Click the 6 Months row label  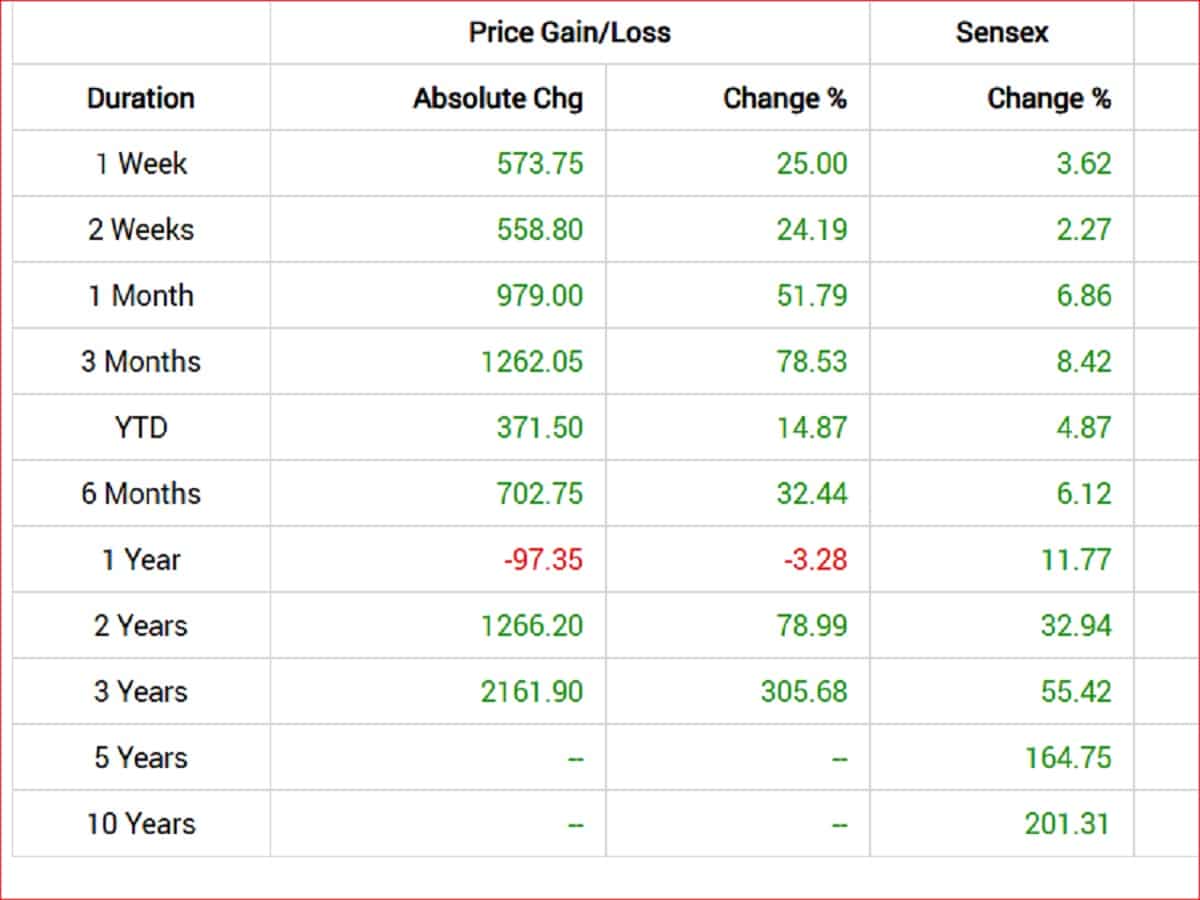(x=141, y=494)
